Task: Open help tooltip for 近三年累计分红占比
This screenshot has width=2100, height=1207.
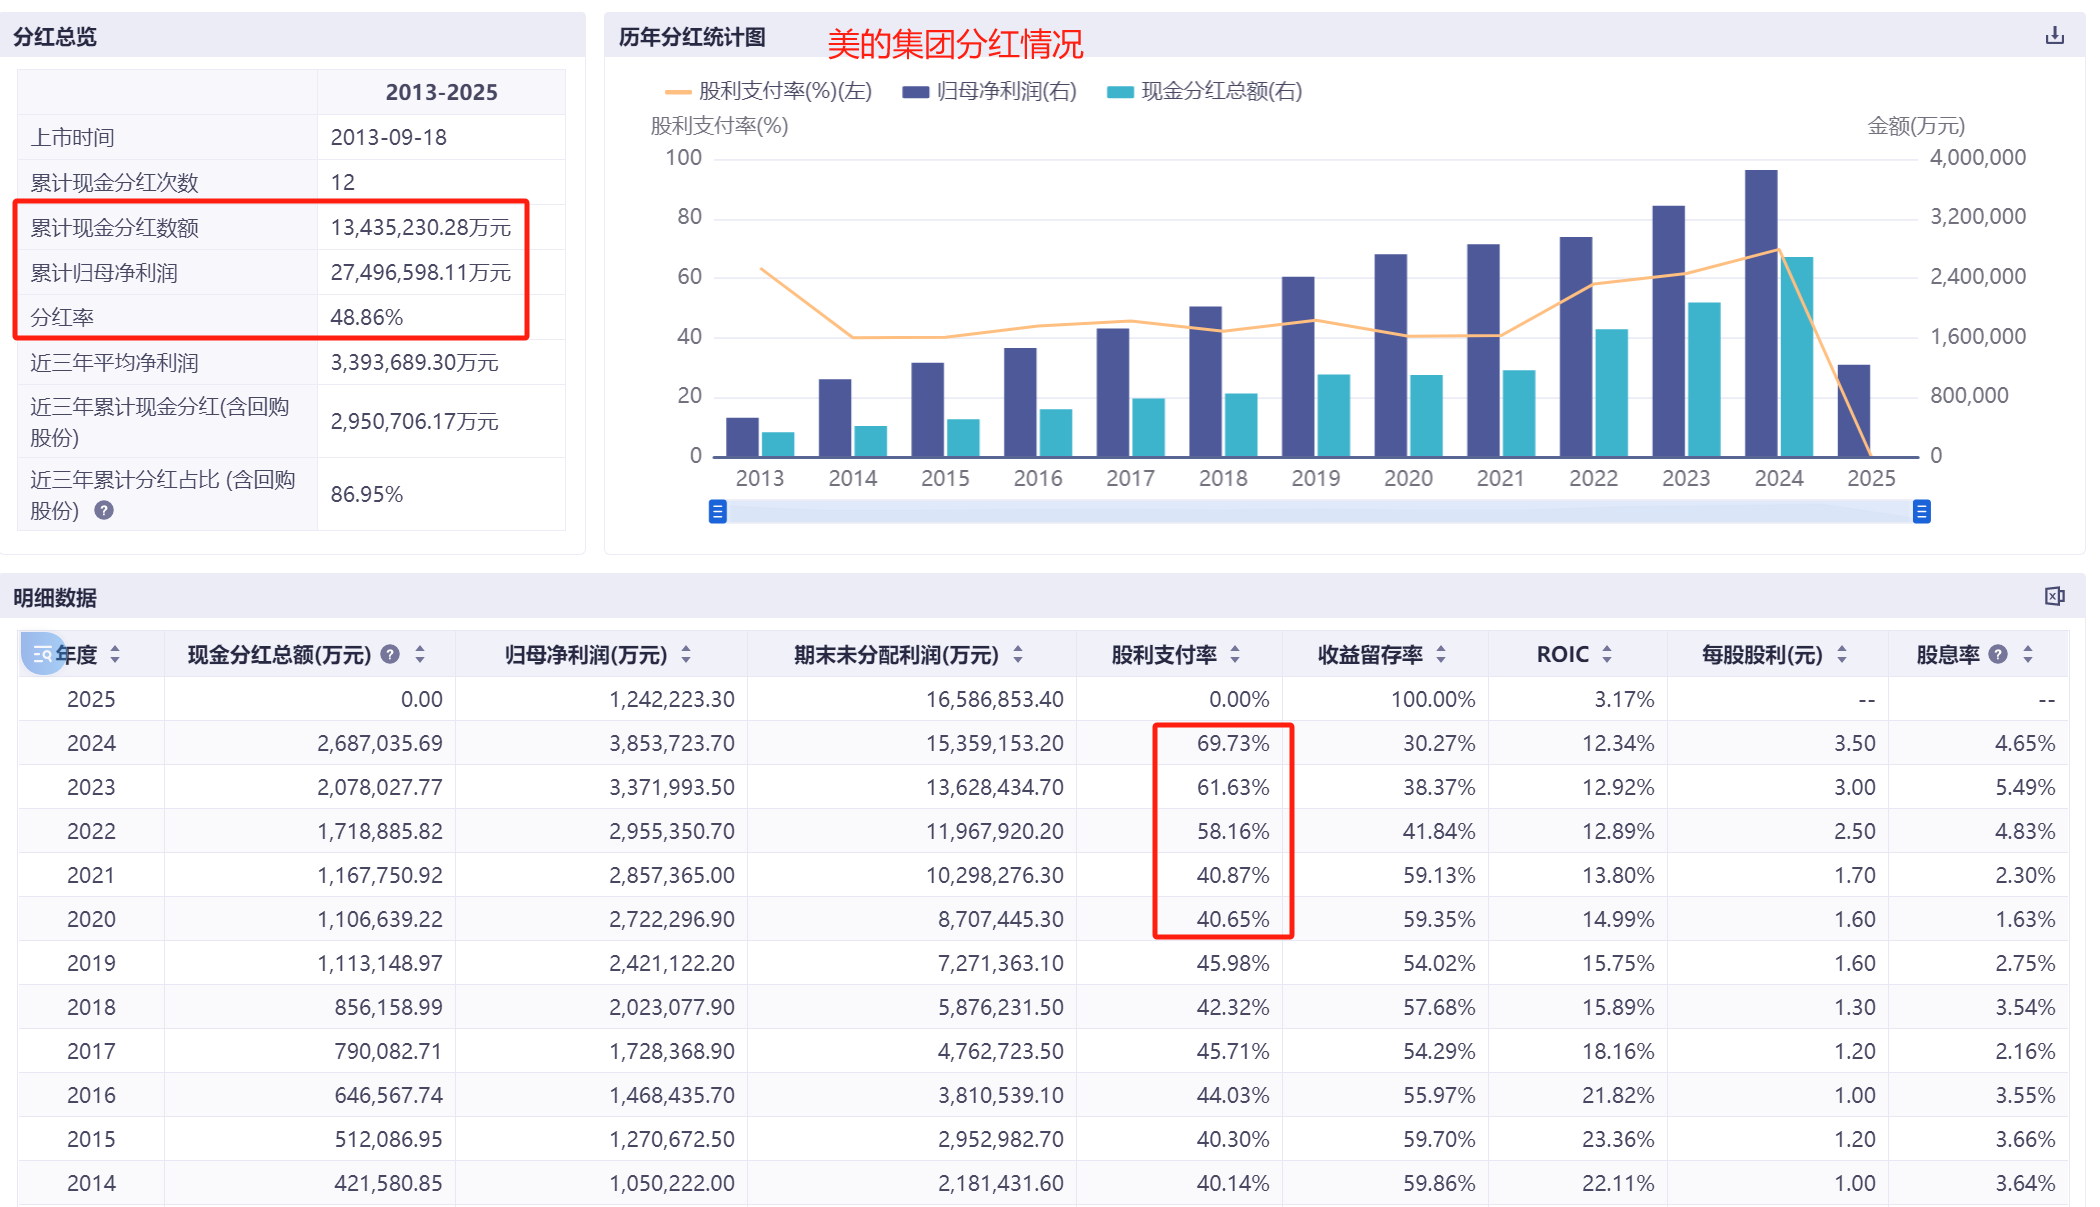Action: click(x=104, y=510)
